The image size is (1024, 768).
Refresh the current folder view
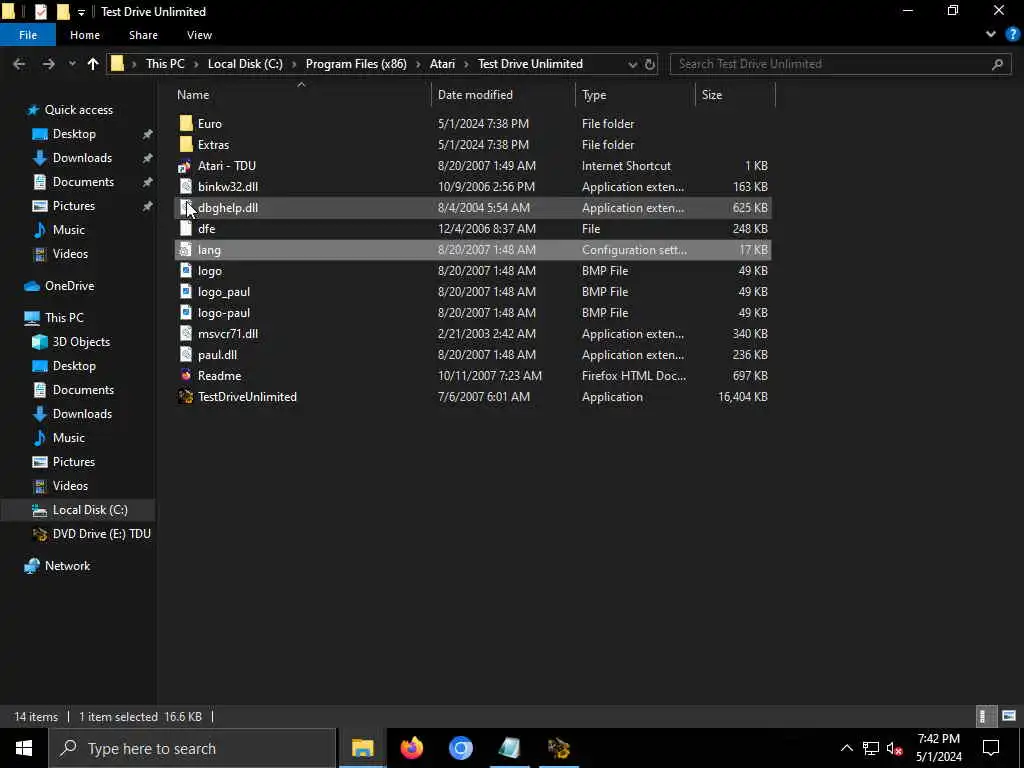(x=650, y=64)
